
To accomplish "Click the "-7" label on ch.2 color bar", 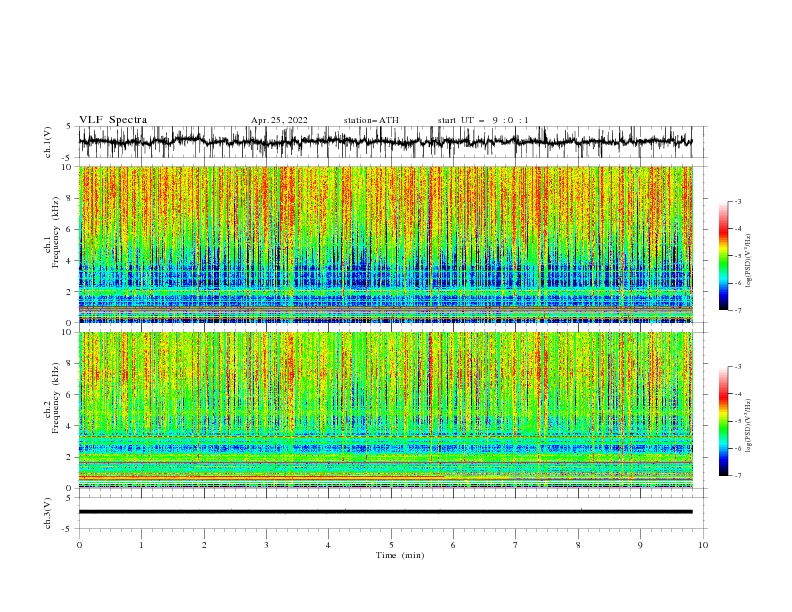I will pyautogui.click(x=737, y=476).
